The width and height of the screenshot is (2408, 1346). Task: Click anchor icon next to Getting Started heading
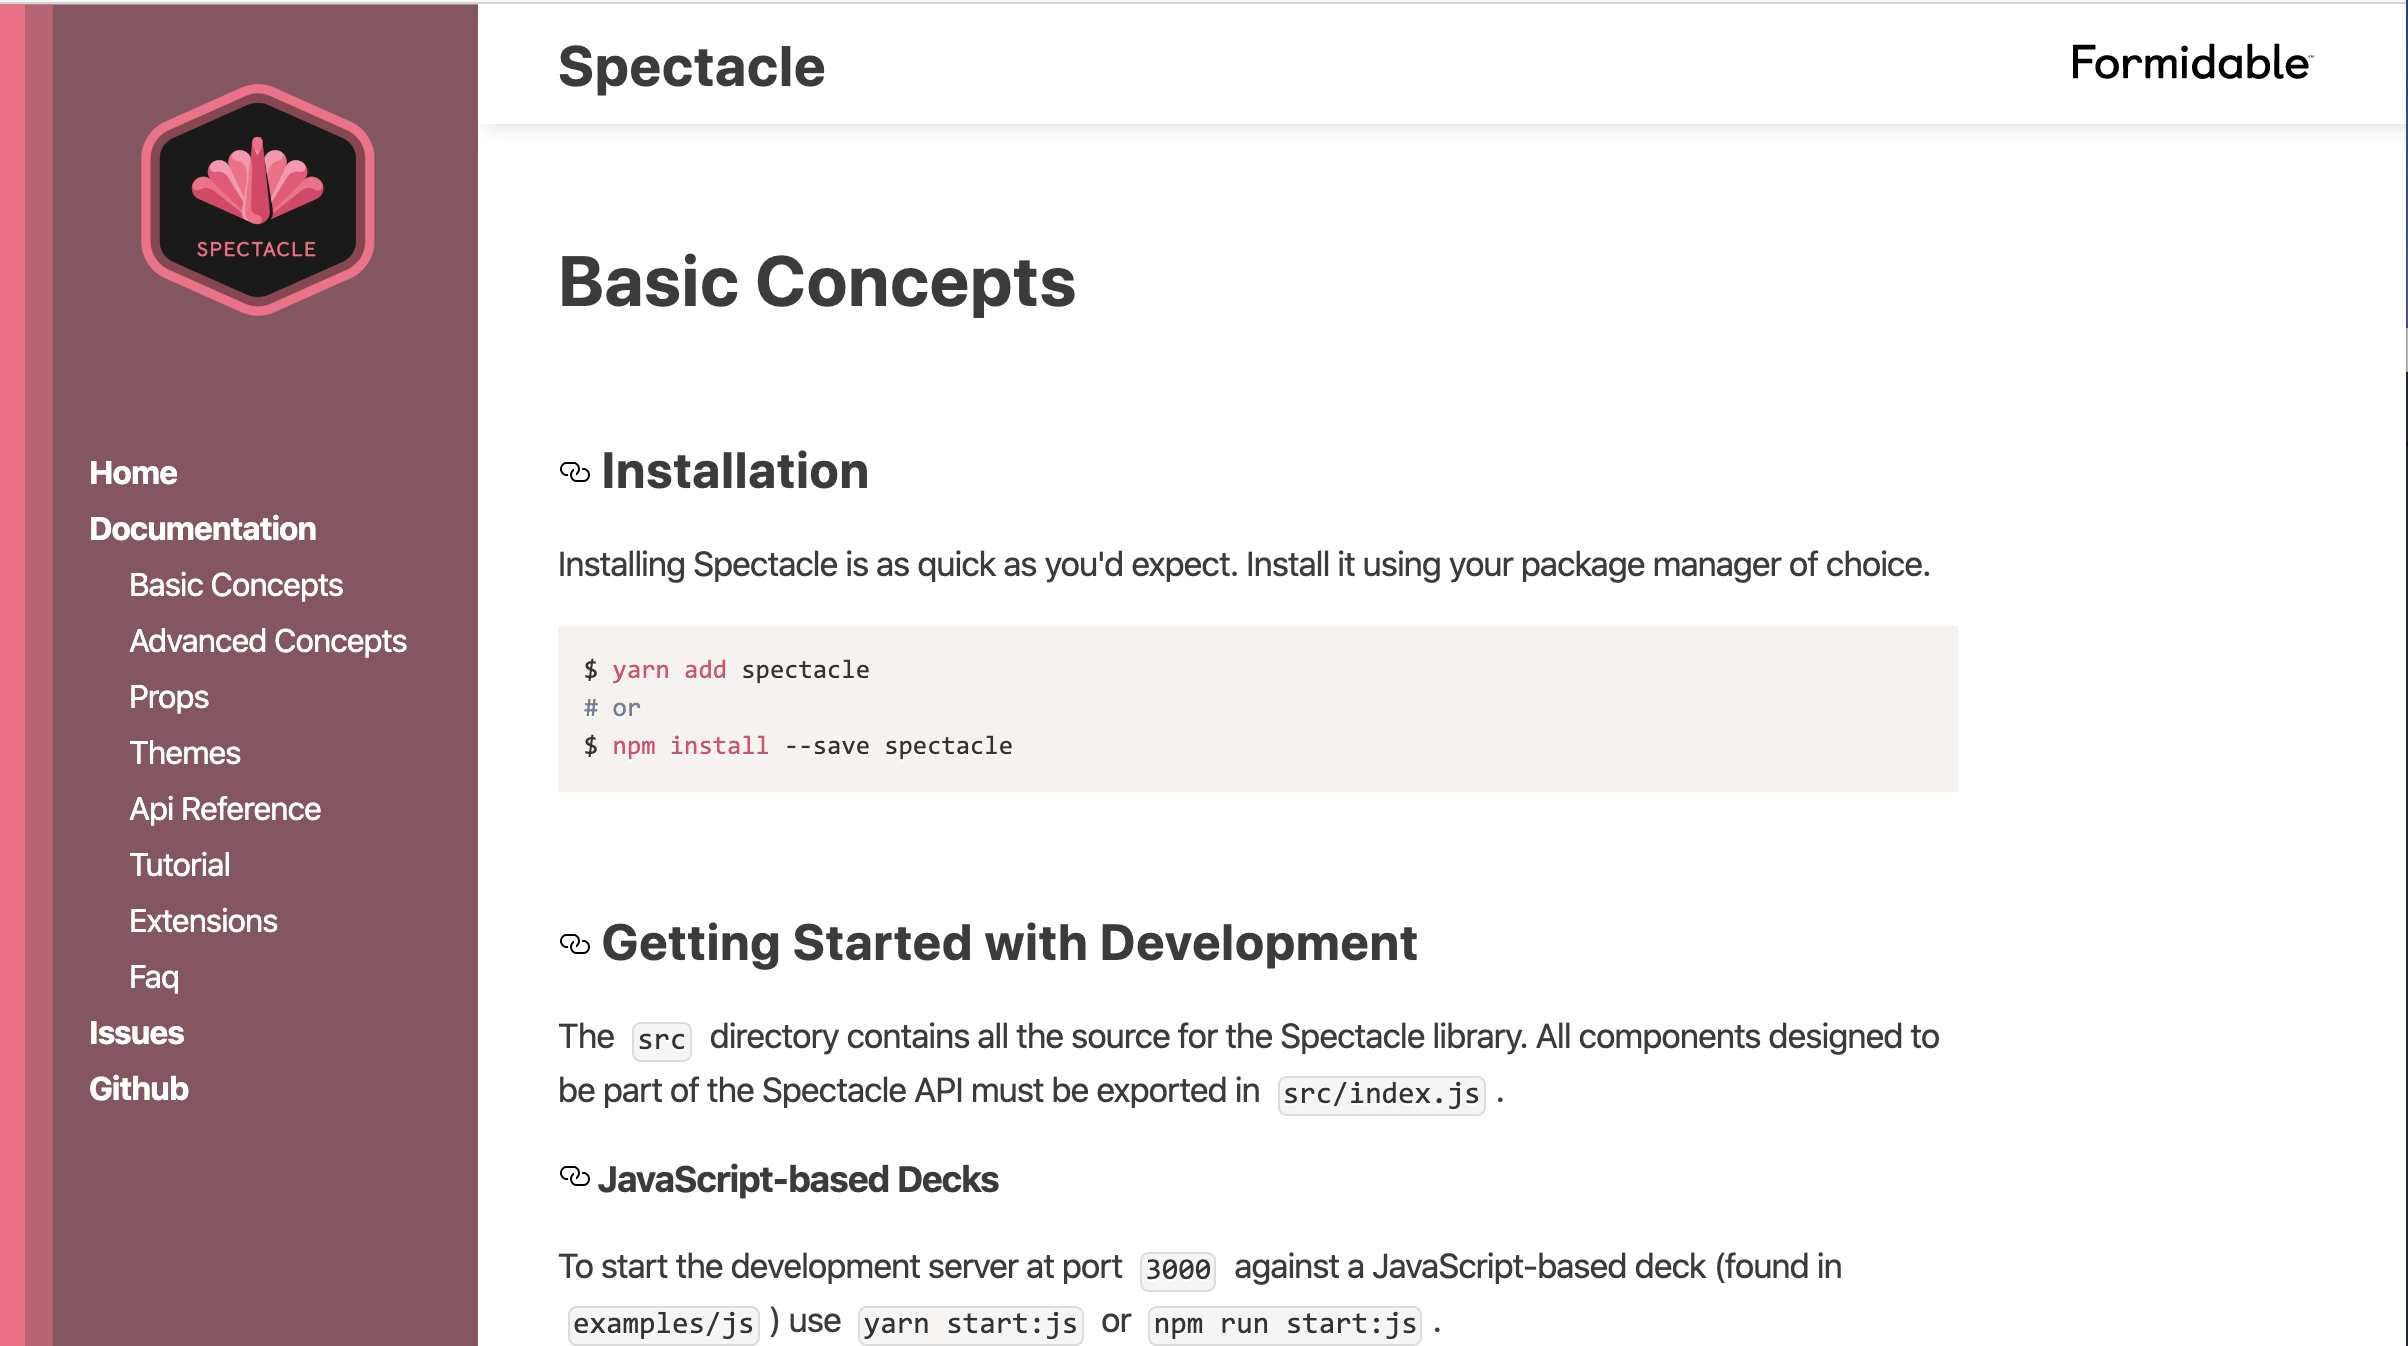(575, 944)
